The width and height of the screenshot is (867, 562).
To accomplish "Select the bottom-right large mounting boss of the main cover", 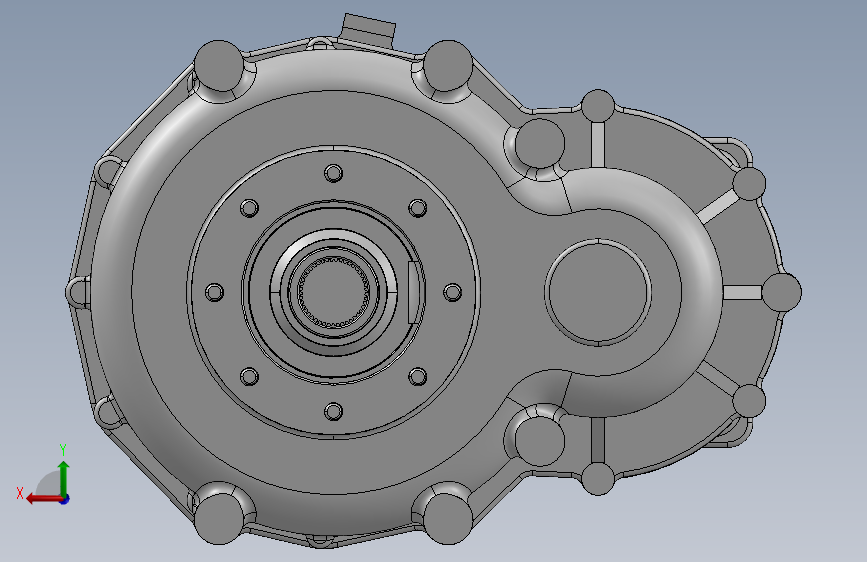I will 448,518.
